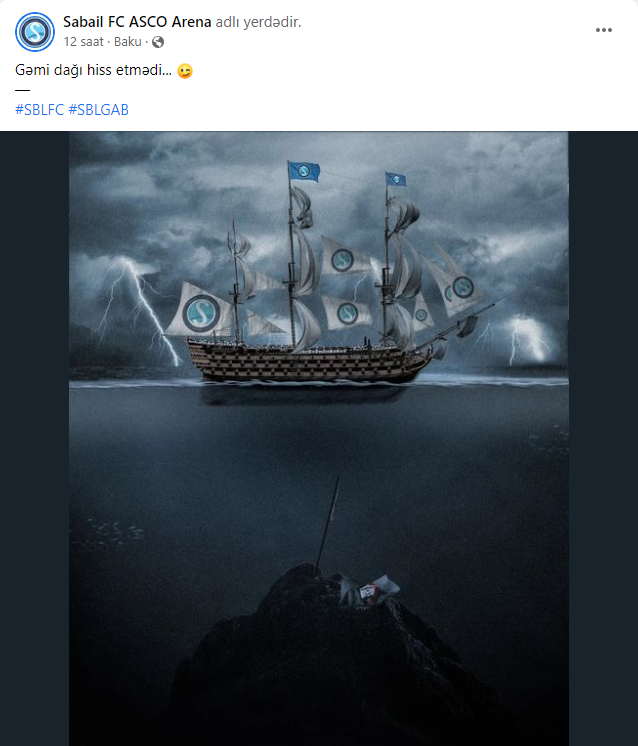
Task: Open the Sabail FC profile avatar
Action: 35,32
